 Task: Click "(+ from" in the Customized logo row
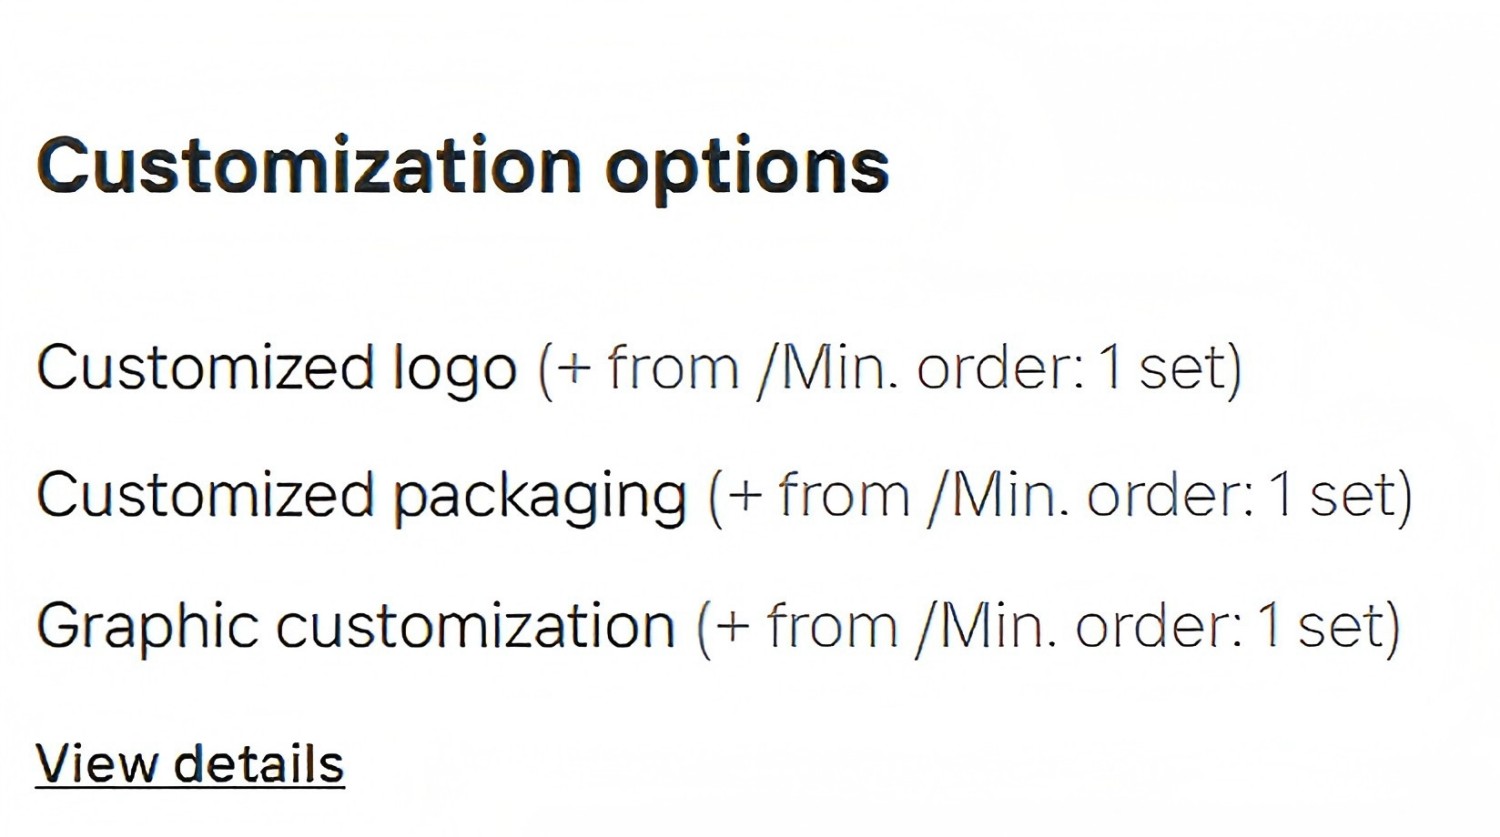[639, 369]
